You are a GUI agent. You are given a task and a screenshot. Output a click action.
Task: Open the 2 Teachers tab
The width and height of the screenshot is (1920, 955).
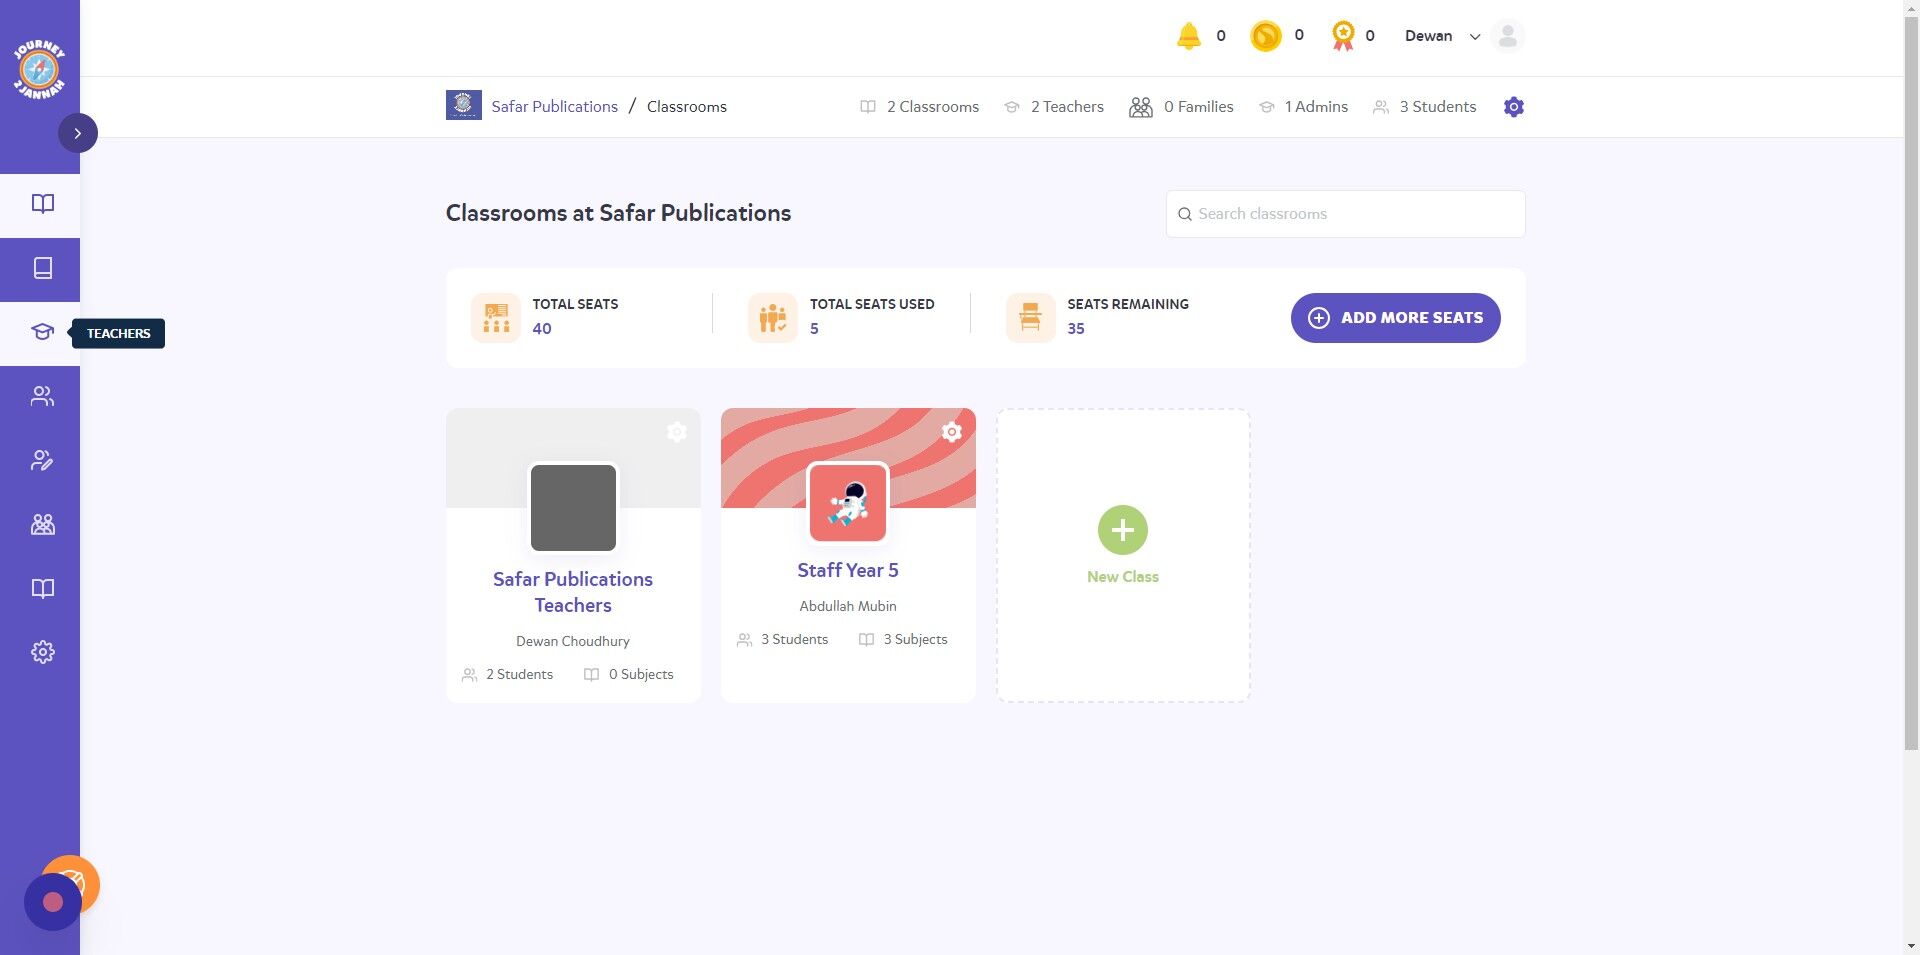point(1054,107)
